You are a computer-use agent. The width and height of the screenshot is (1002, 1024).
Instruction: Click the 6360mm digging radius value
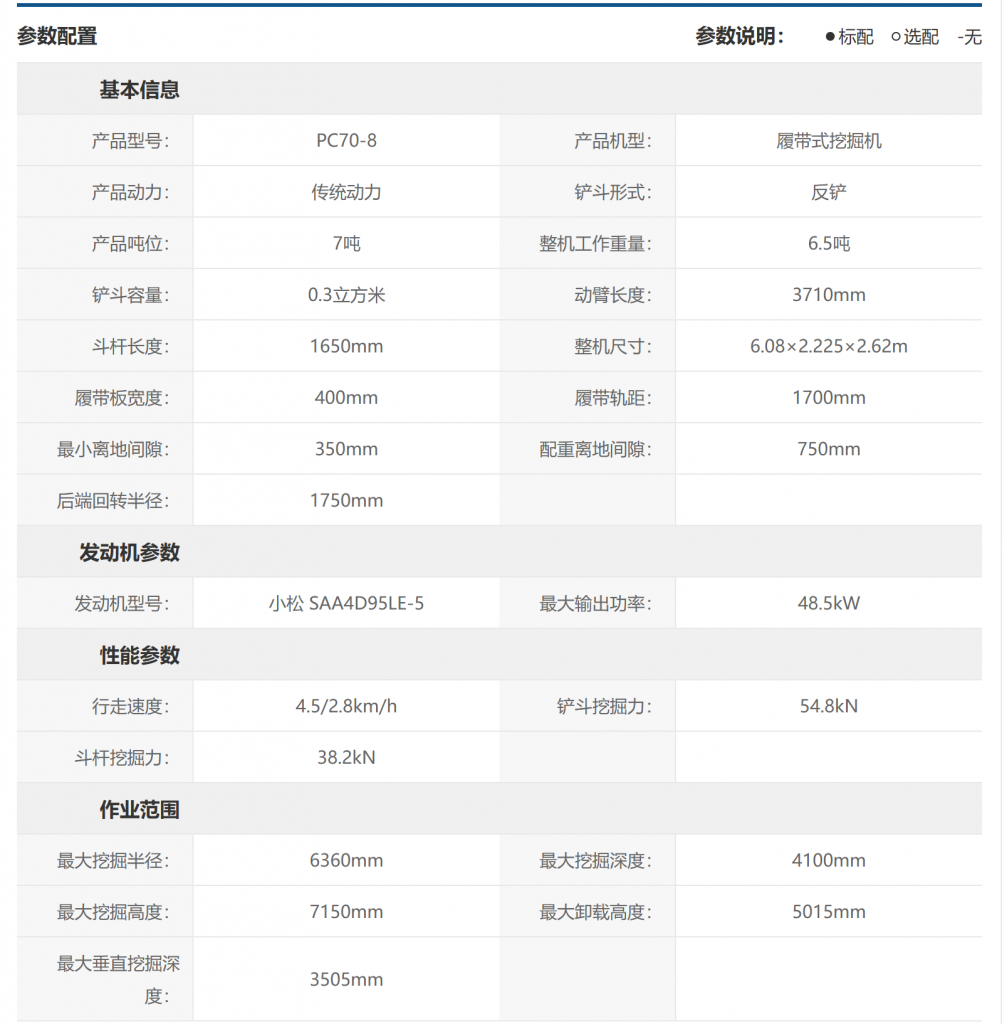[x=346, y=861]
